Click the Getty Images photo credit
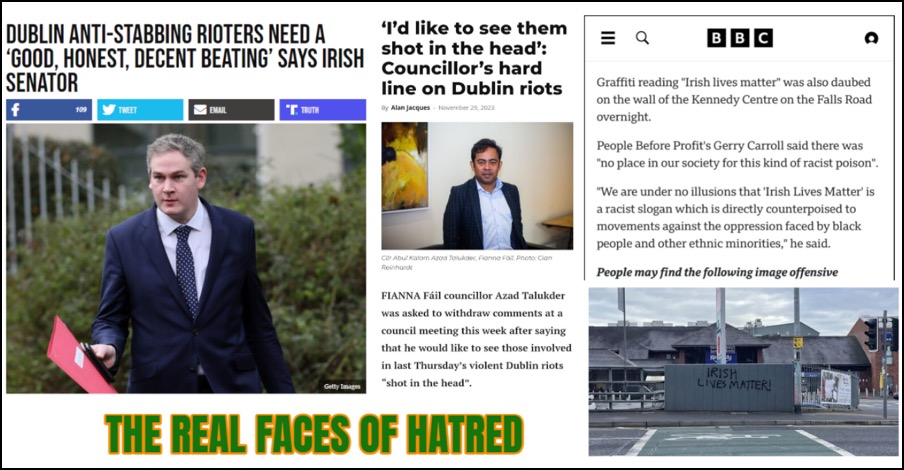The image size is (904, 470). (342, 386)
